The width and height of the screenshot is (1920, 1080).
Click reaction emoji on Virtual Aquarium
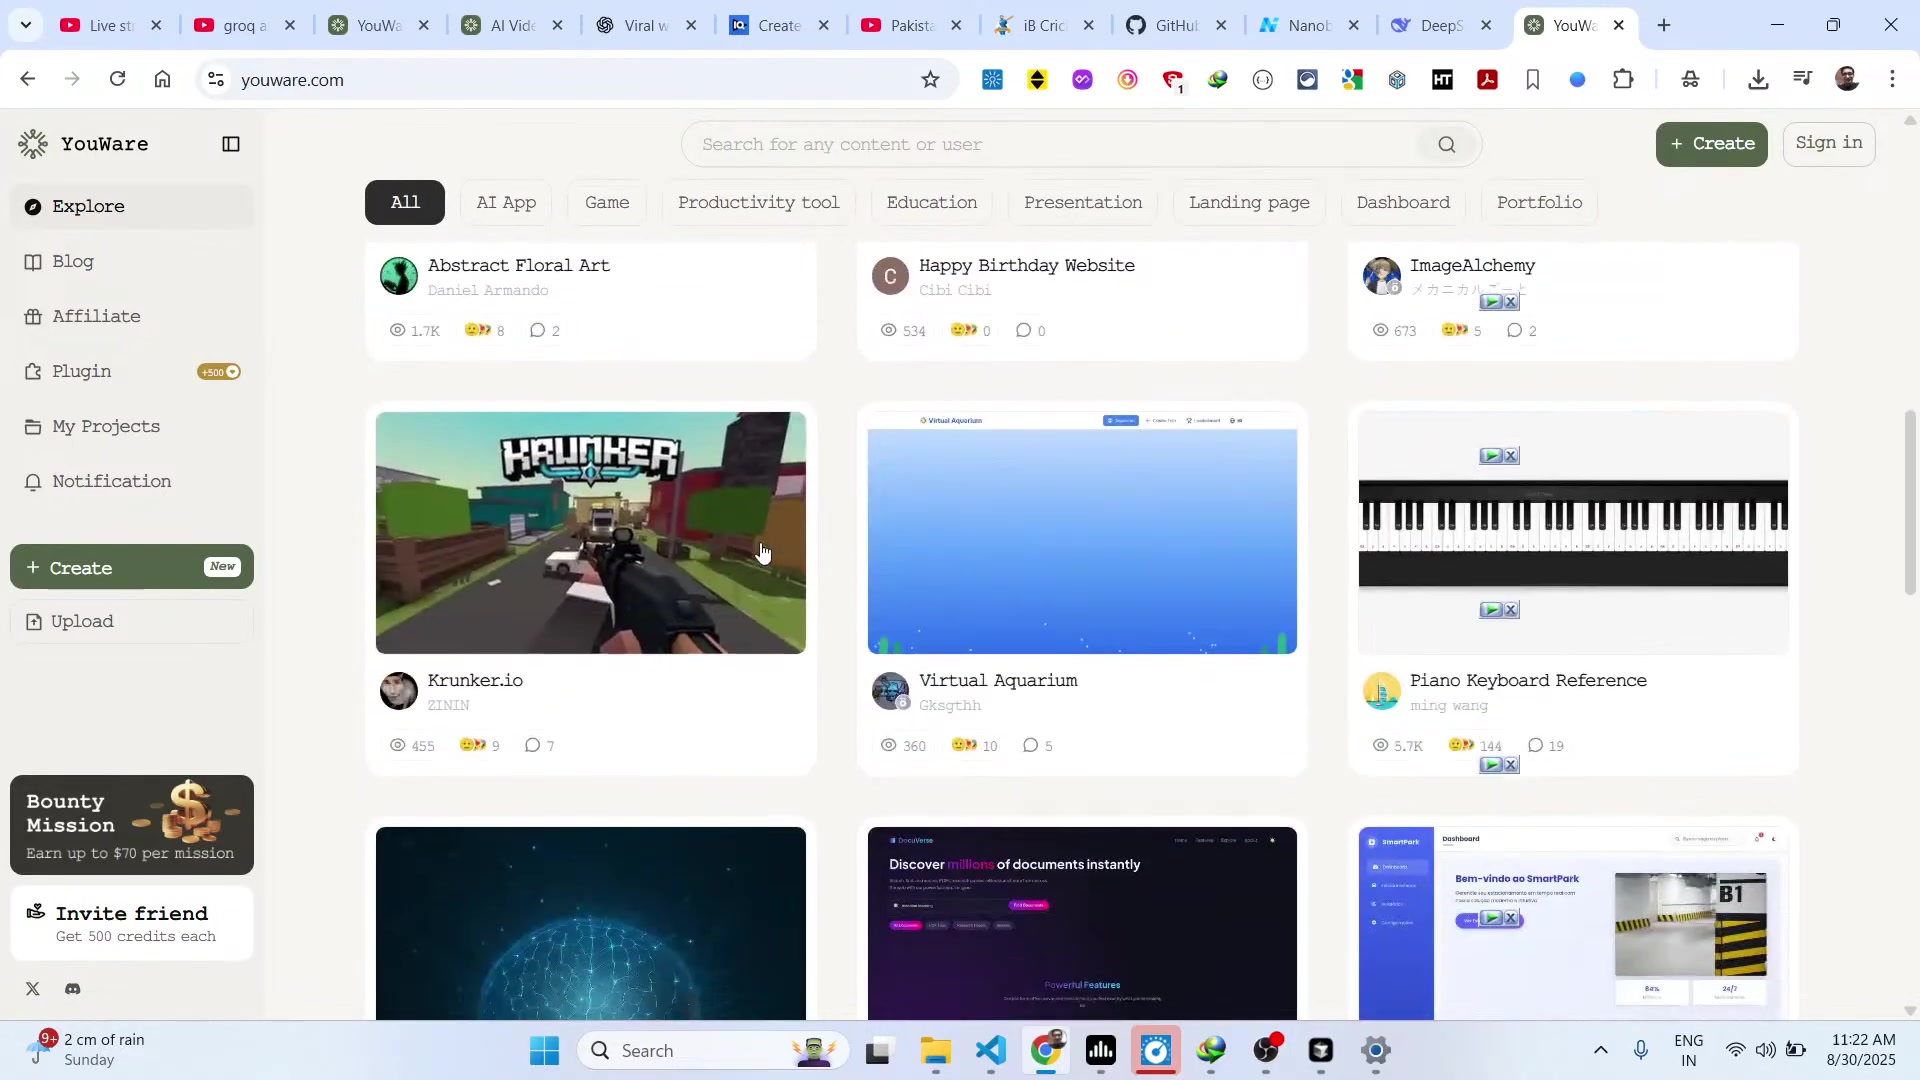click(x=964, y=745)
